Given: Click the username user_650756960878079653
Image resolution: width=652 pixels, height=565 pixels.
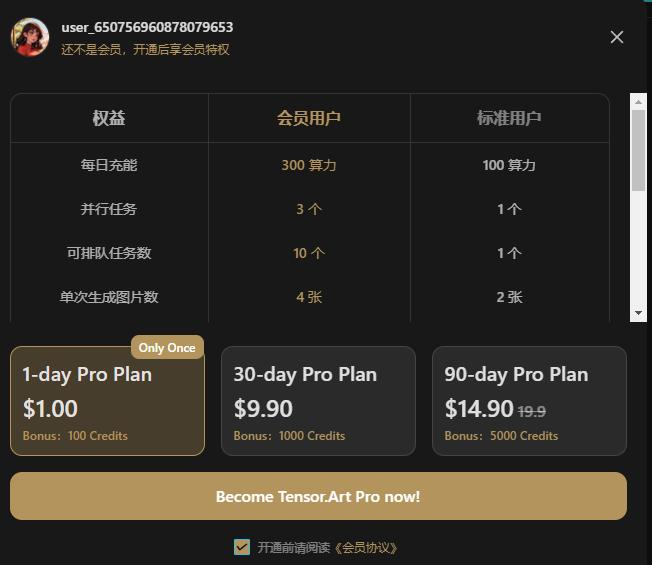Looking at the screenshot, I should (147, 27).
